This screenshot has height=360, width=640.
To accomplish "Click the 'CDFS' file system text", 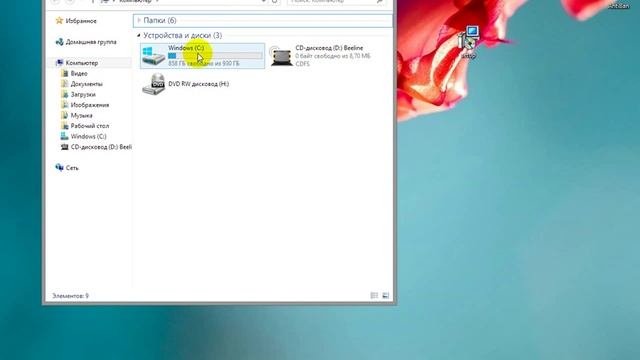I will coord(302,64).
